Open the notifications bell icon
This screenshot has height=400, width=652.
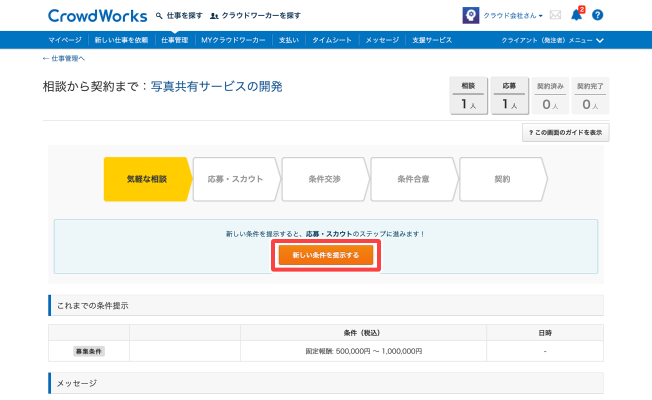coord(576,16)
